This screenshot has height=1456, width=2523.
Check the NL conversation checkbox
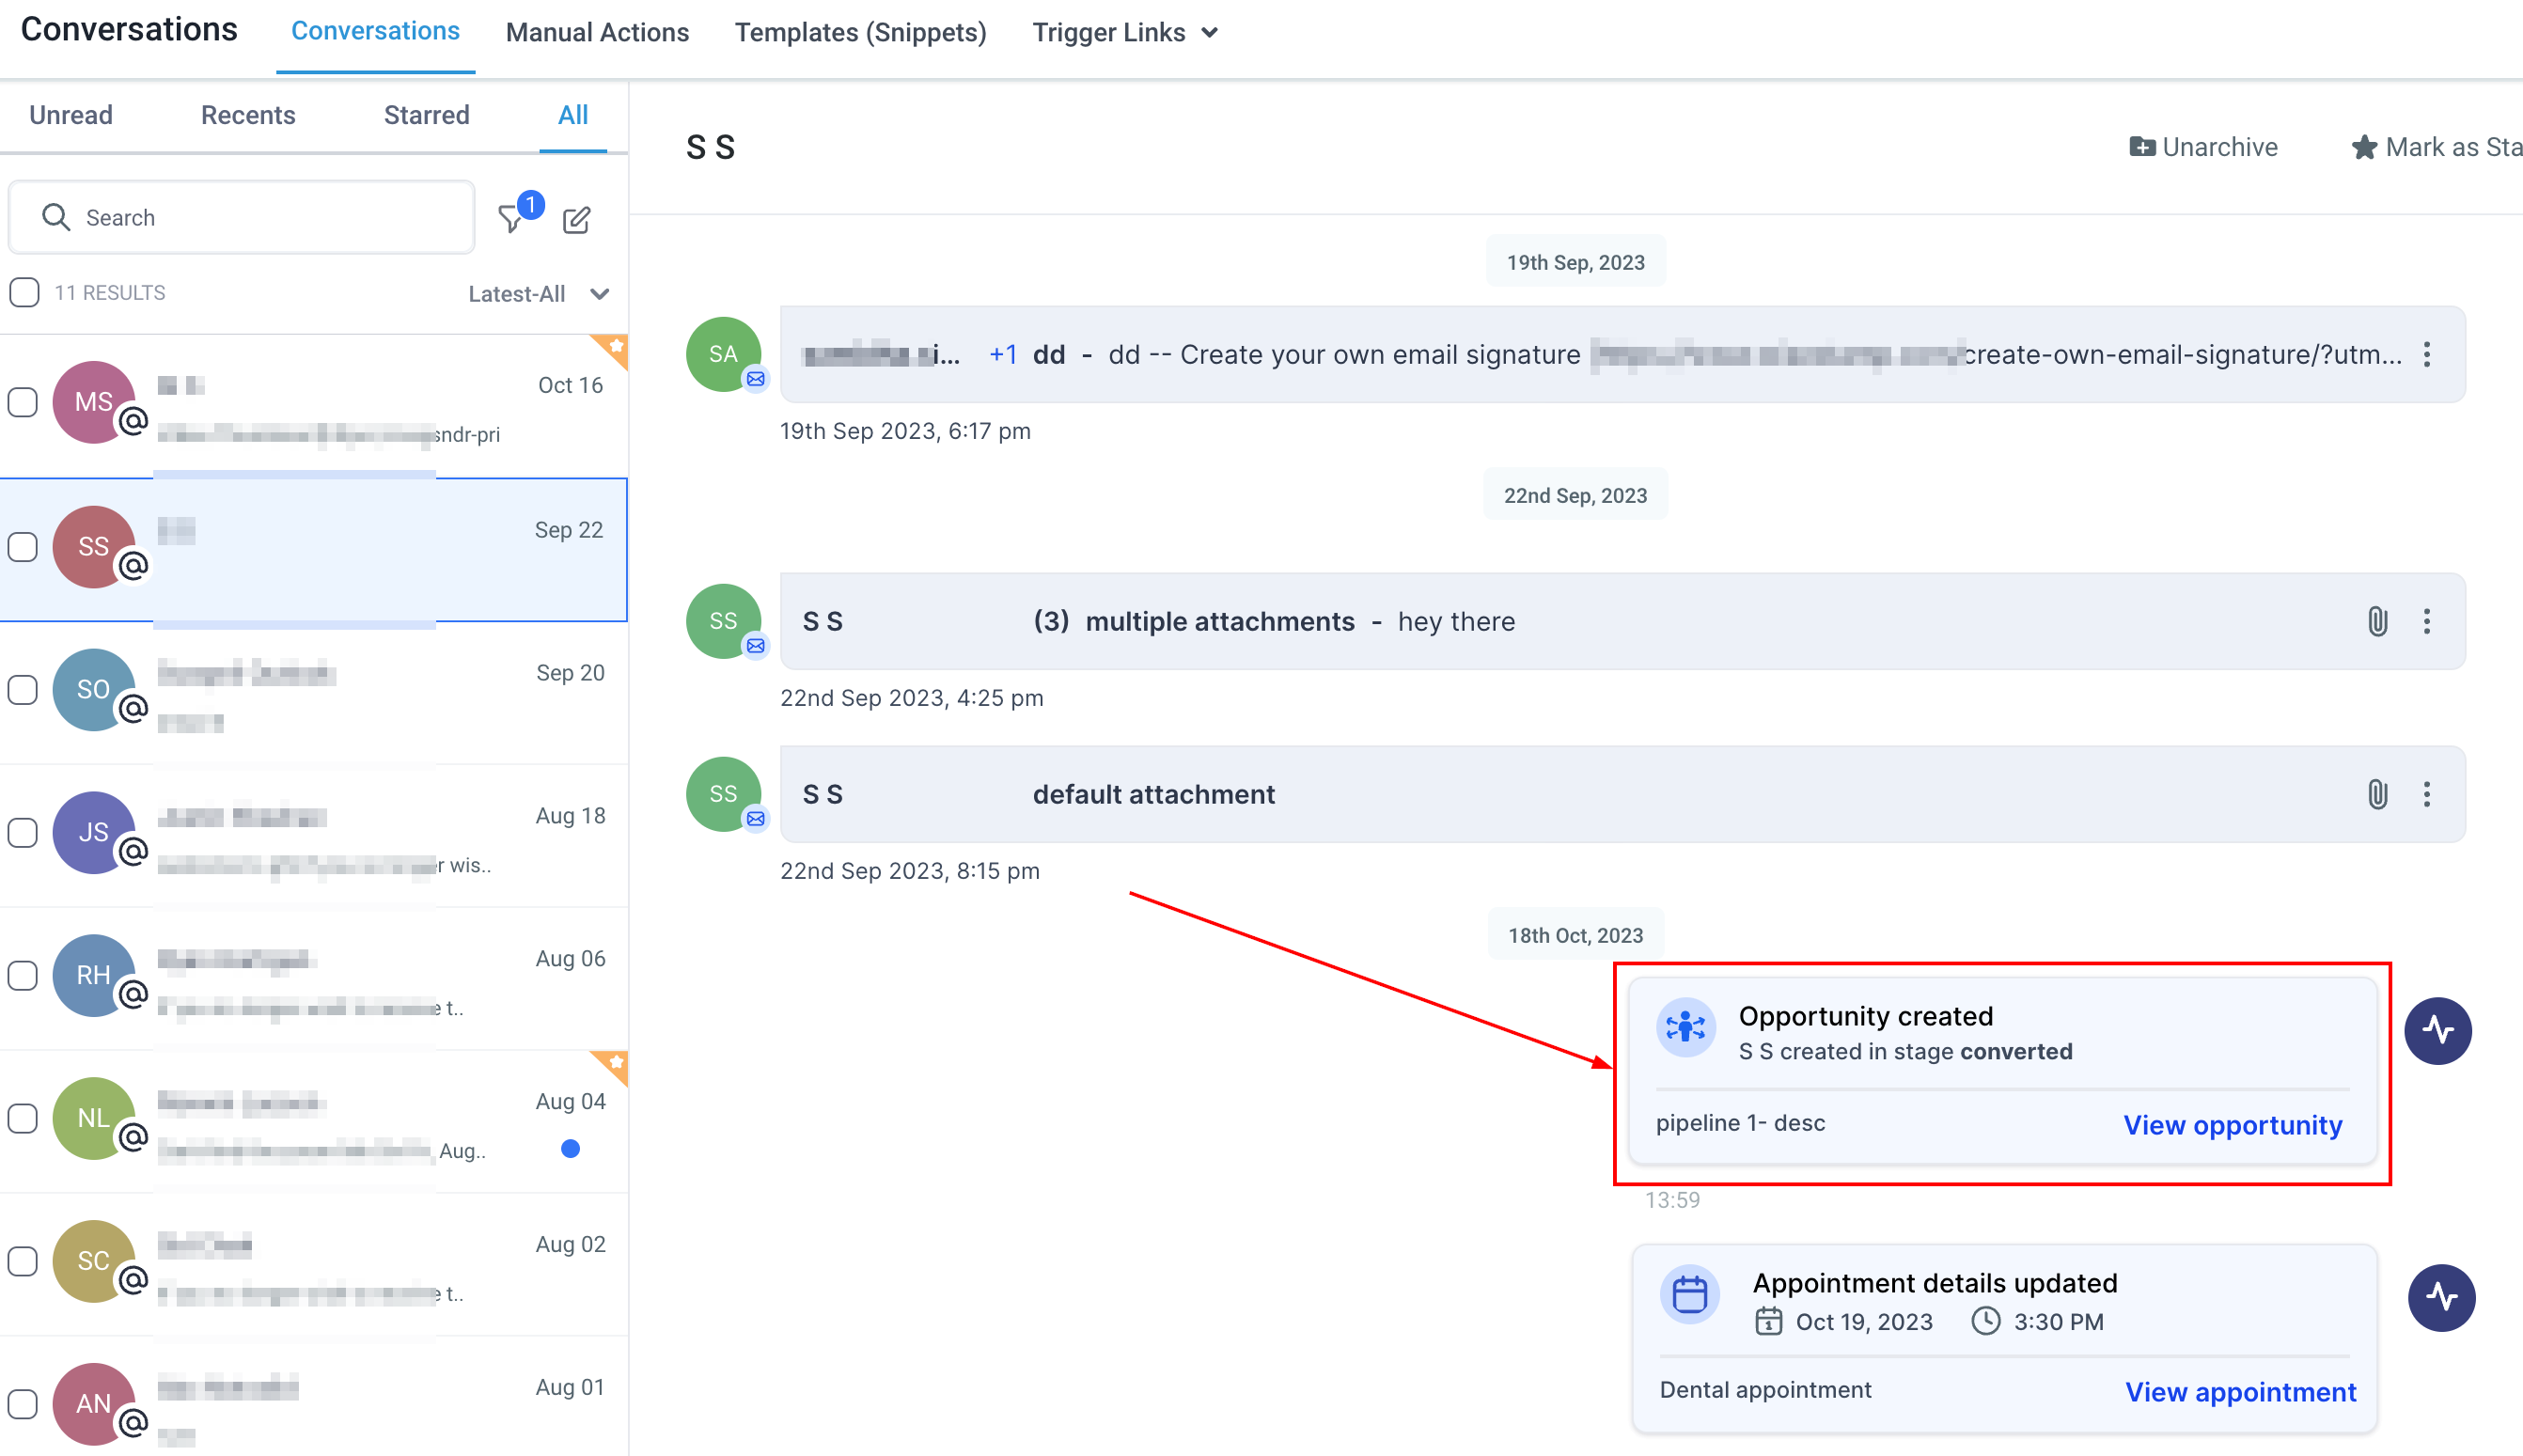(x=23, y=1118)
